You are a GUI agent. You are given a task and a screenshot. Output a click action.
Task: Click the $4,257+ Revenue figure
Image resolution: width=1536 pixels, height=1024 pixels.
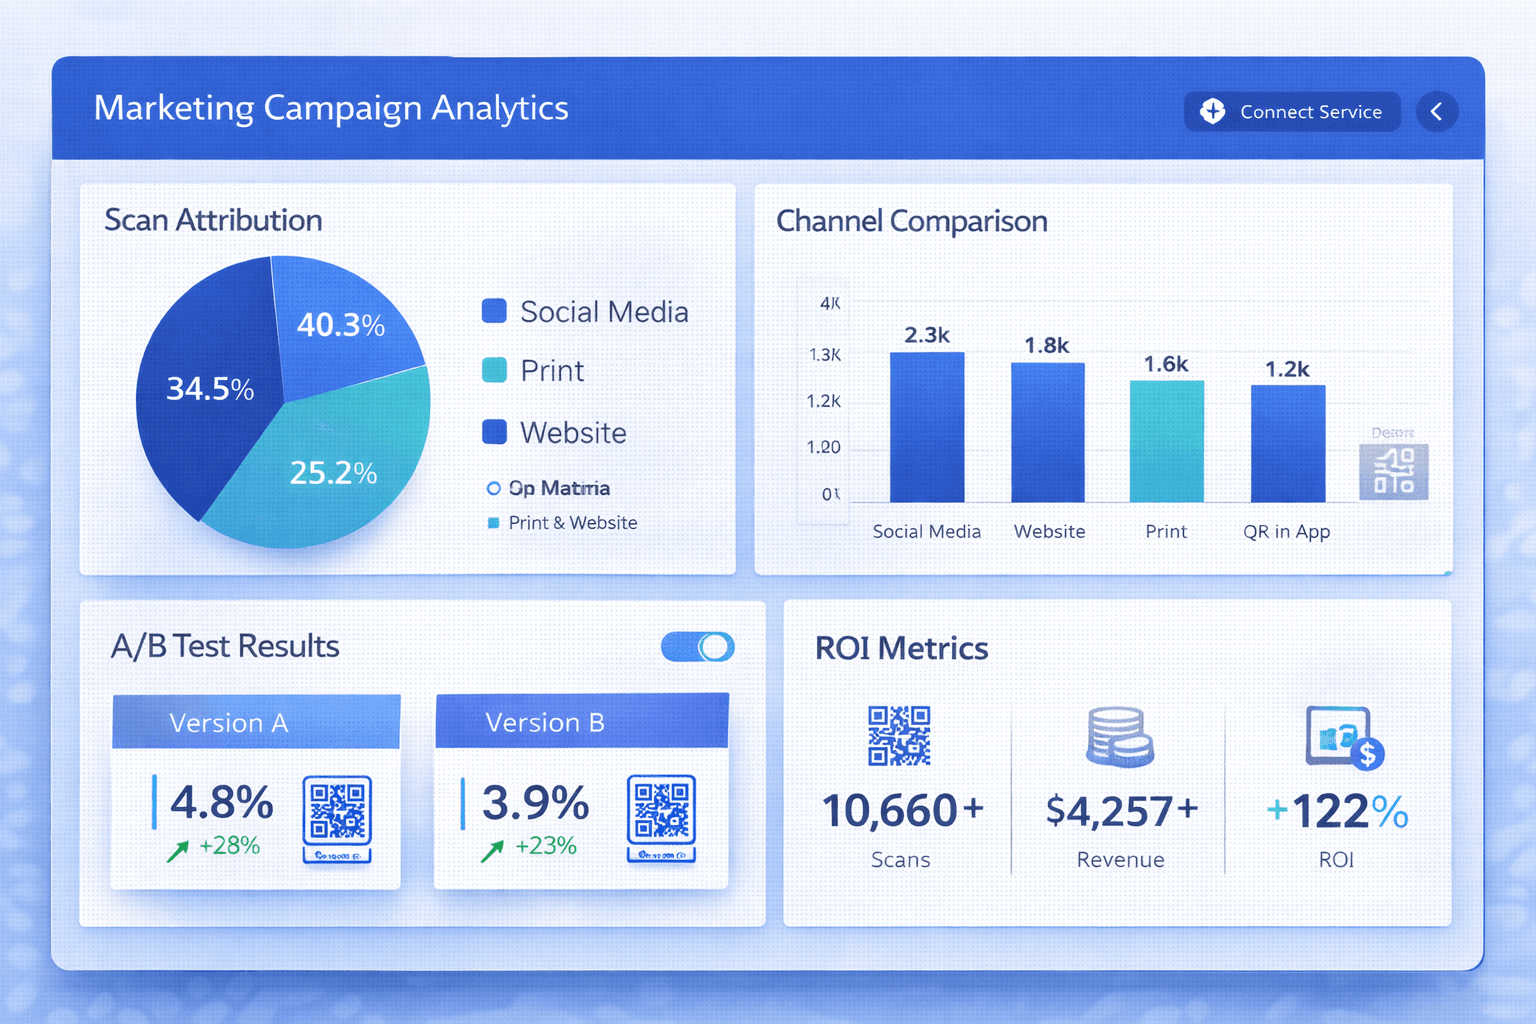[1120, 811]
